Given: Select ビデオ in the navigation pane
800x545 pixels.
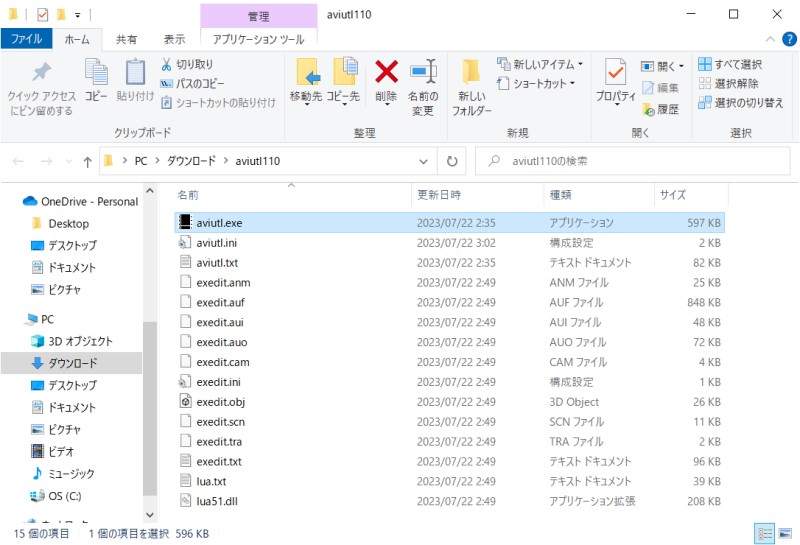Looking at the screenshot, I should click(x=53, y=452).
